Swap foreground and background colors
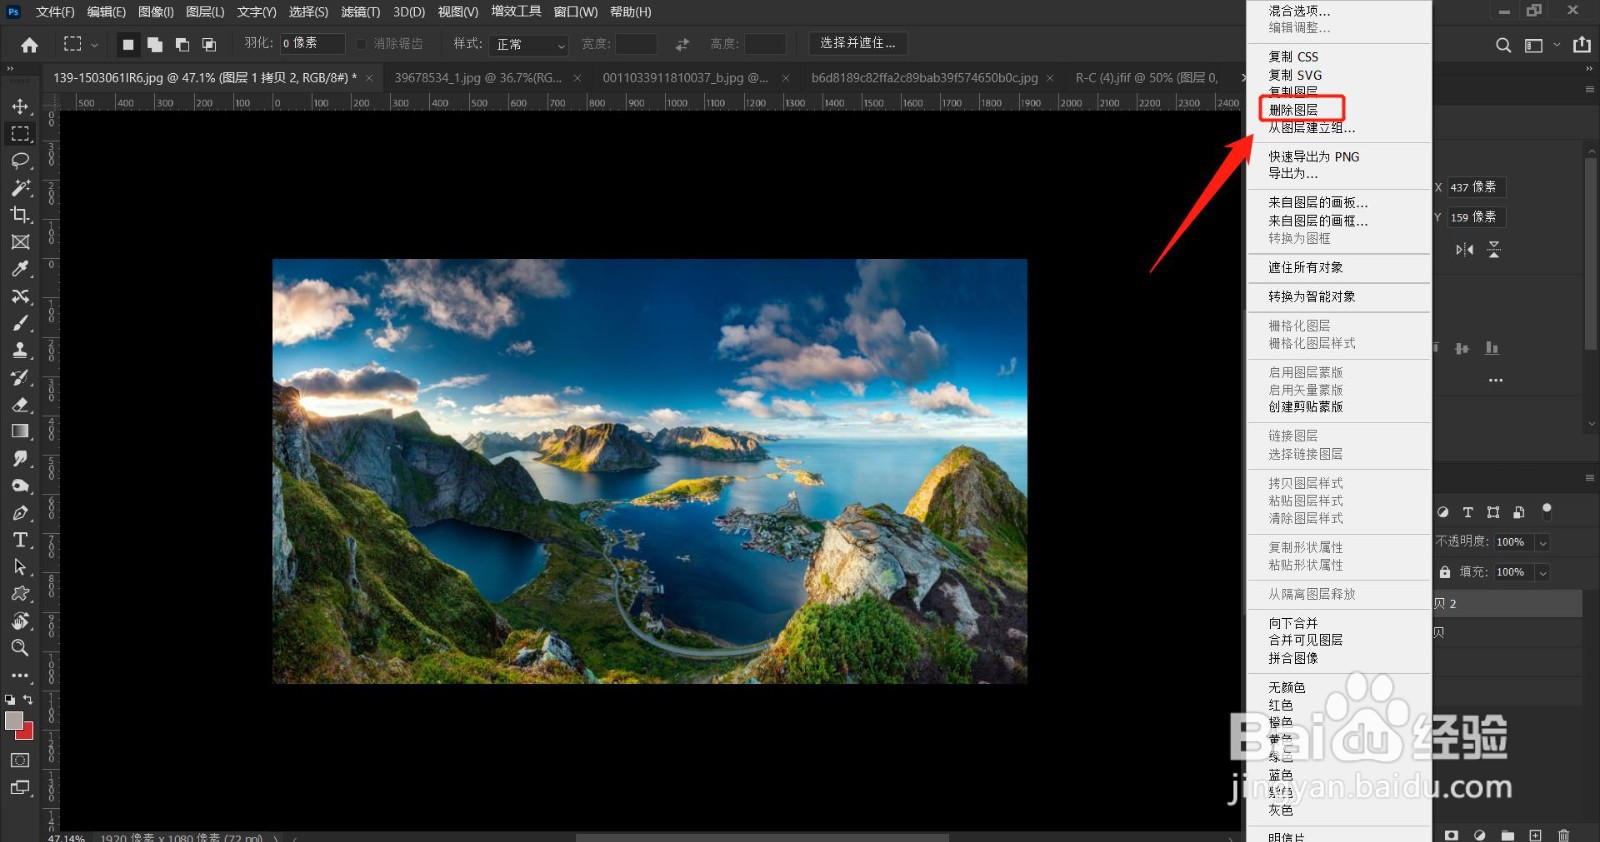Screen dimensions: 1600x842 (x=28, y=700)
